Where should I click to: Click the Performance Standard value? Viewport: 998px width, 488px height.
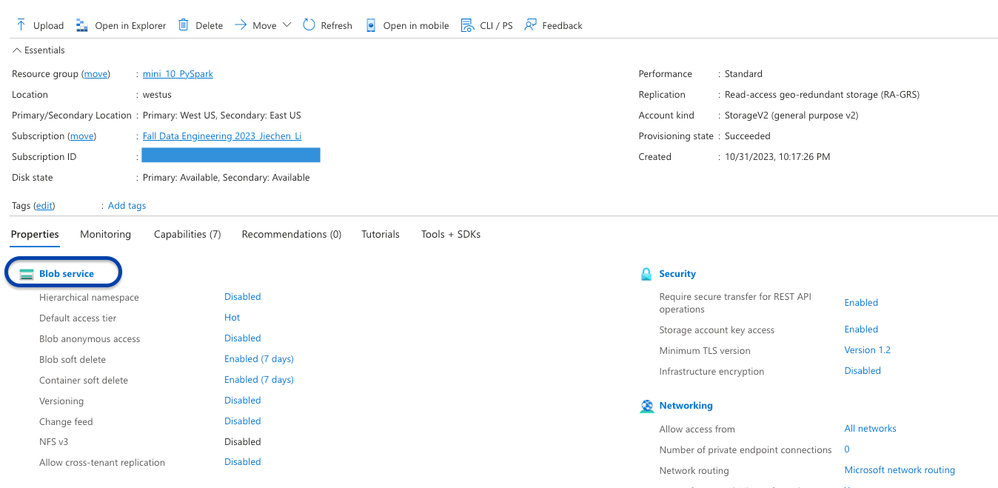pos(743,74)
